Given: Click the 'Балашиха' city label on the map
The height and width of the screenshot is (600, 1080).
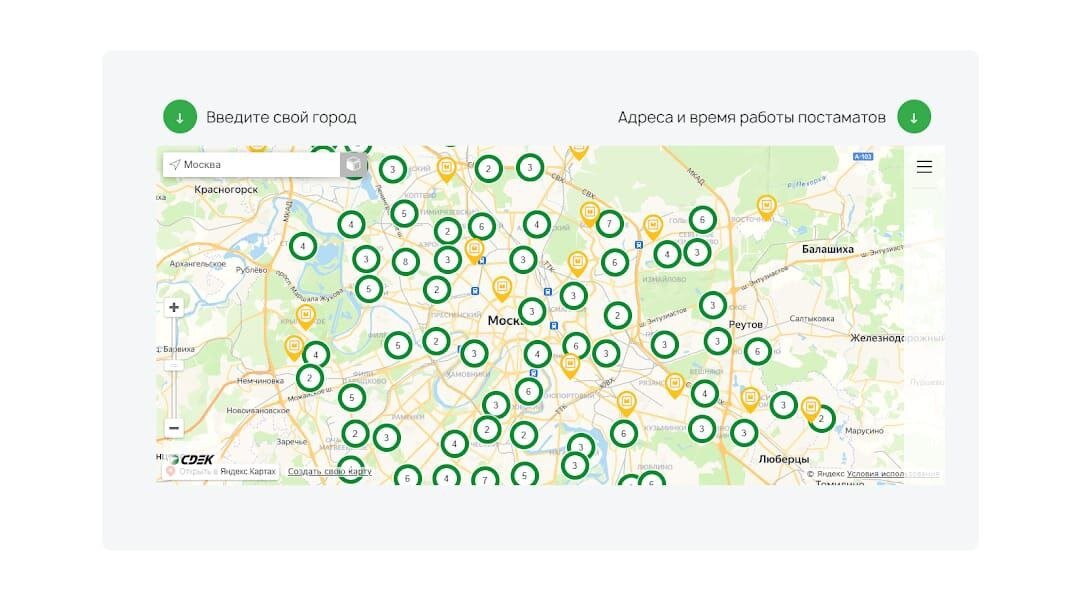Looking at the screenshot, I should tap(827, 249).
